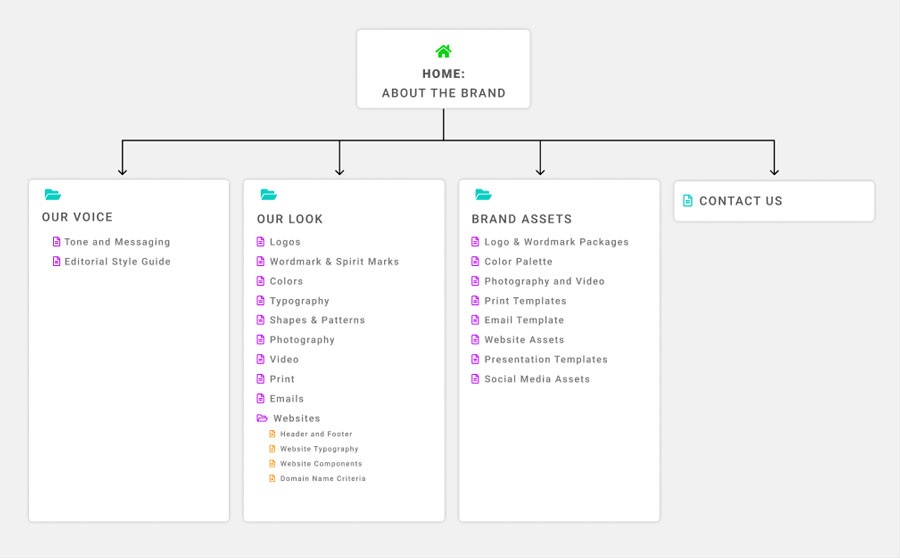Click the Brand Assets folder icon
Screen dimensions: 900x558
[483, 195]
